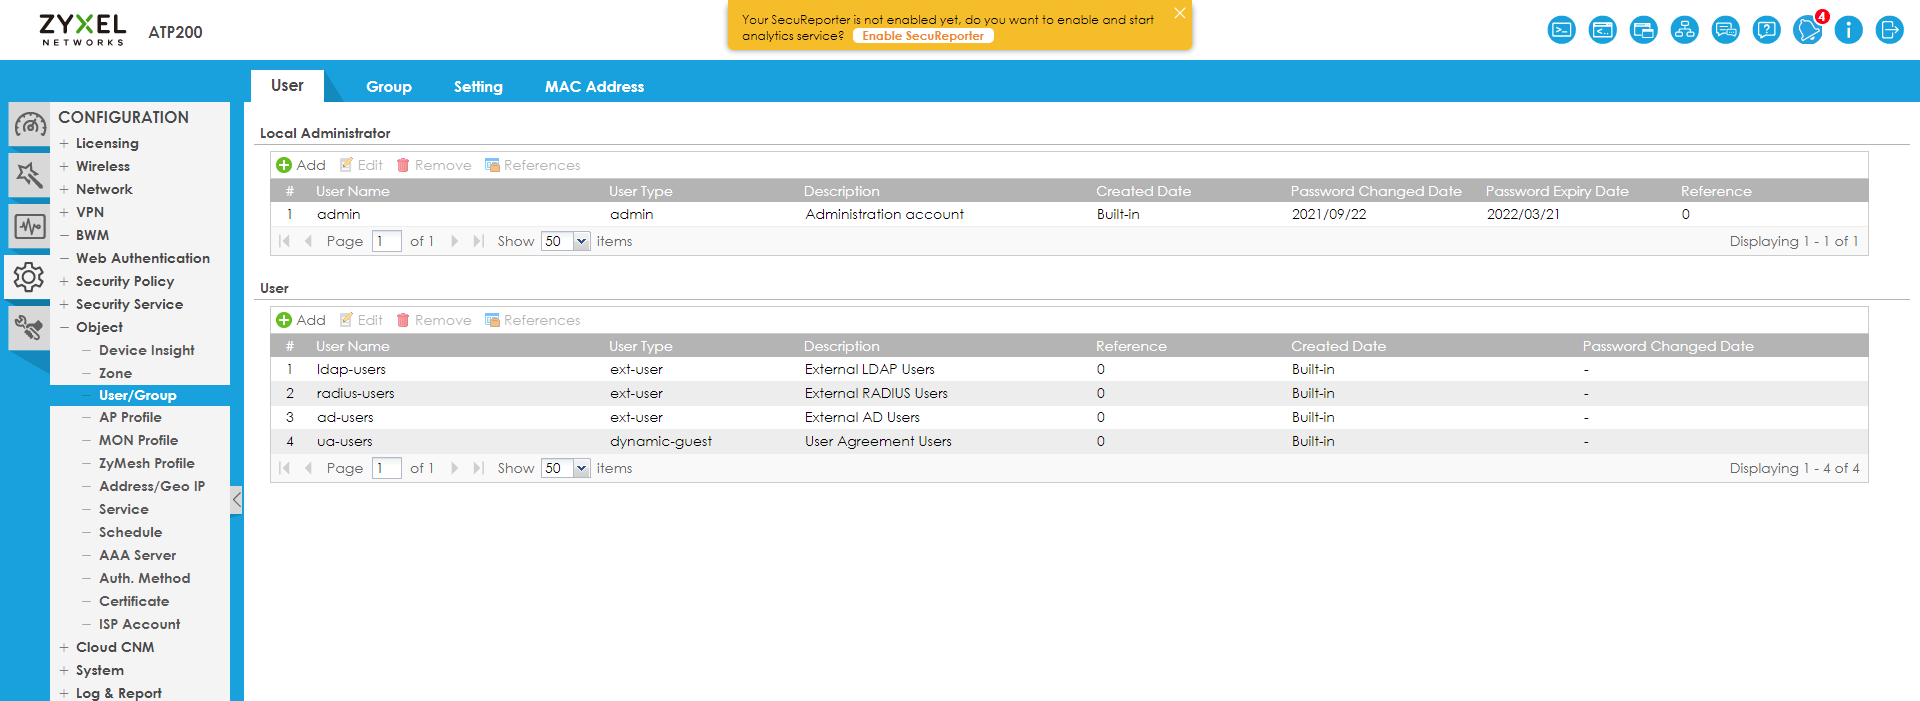Click the page number field in User table
This screenshot has height=701, width=1920.
(x=386, y=468)
